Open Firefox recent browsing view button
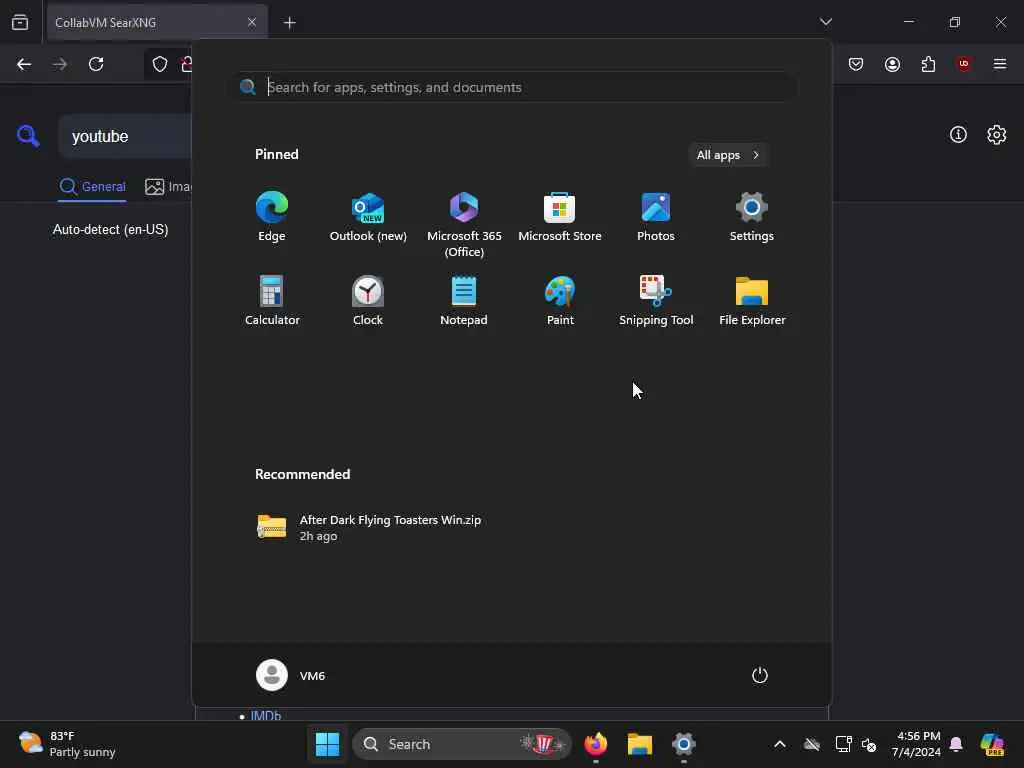 (x=20, y=22)
